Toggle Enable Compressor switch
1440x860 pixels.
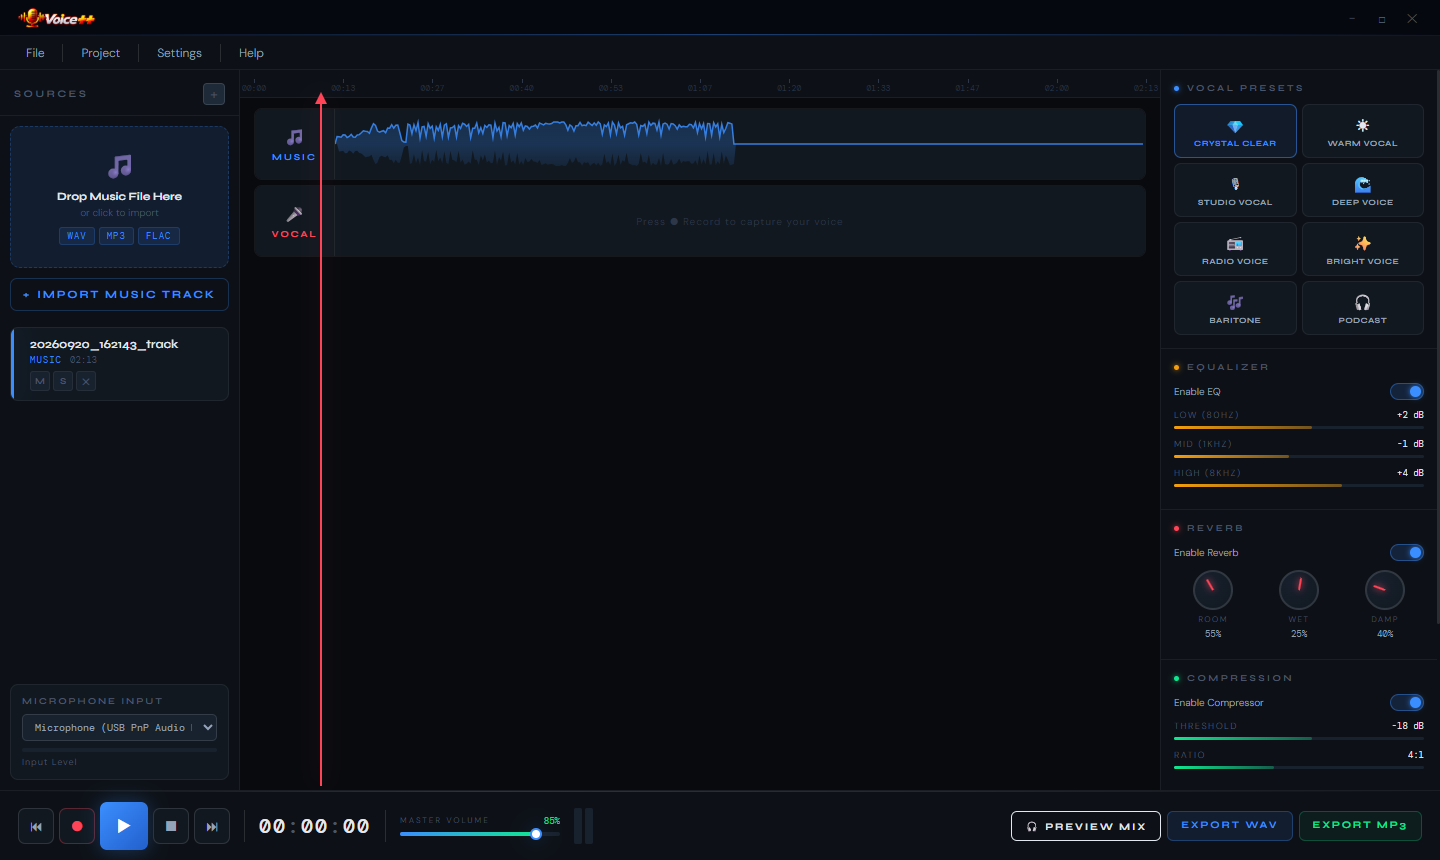[1407, 703]
